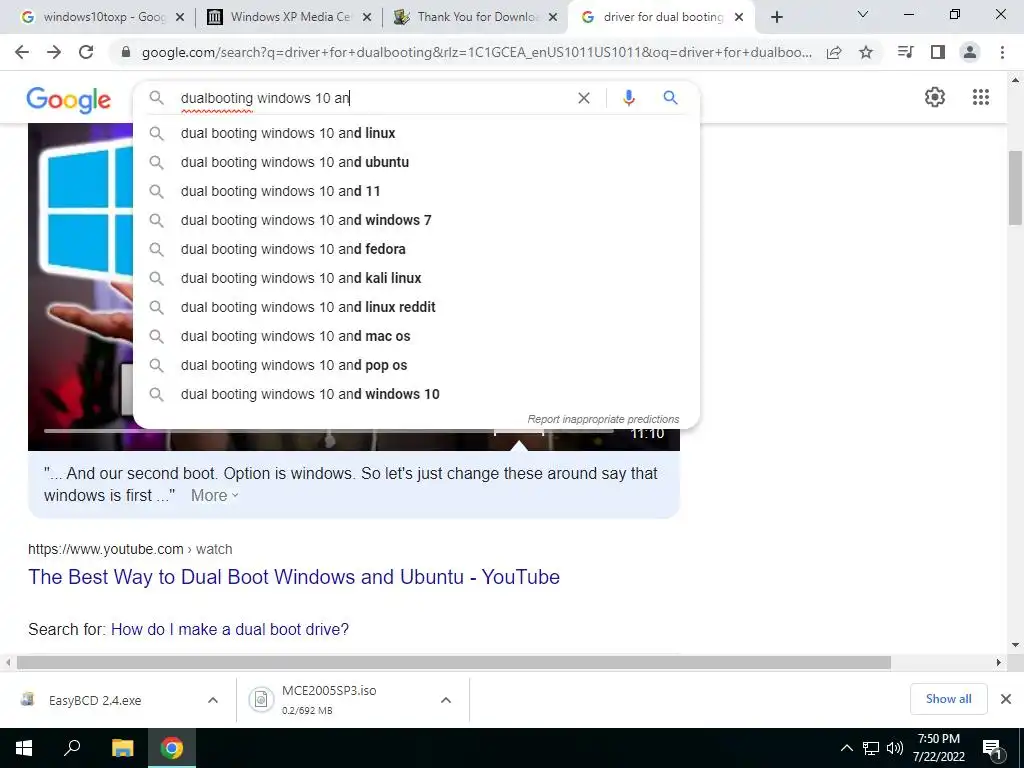The width and height of the screenshot is (1024, 768).
Task: Go to the Google logo homepage
Action: tap(69, 99)
